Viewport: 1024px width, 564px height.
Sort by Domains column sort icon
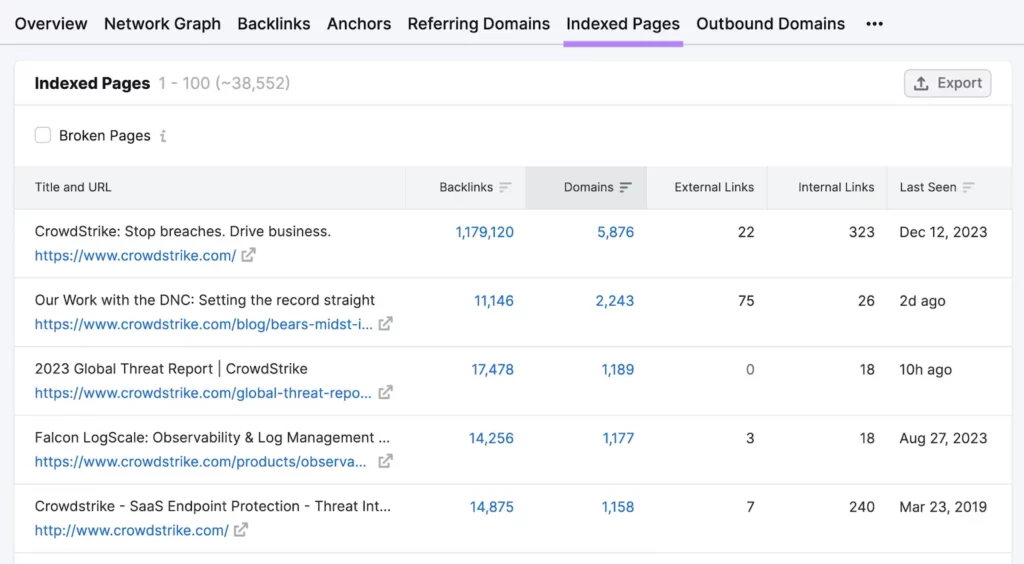(x=626, y=187)
